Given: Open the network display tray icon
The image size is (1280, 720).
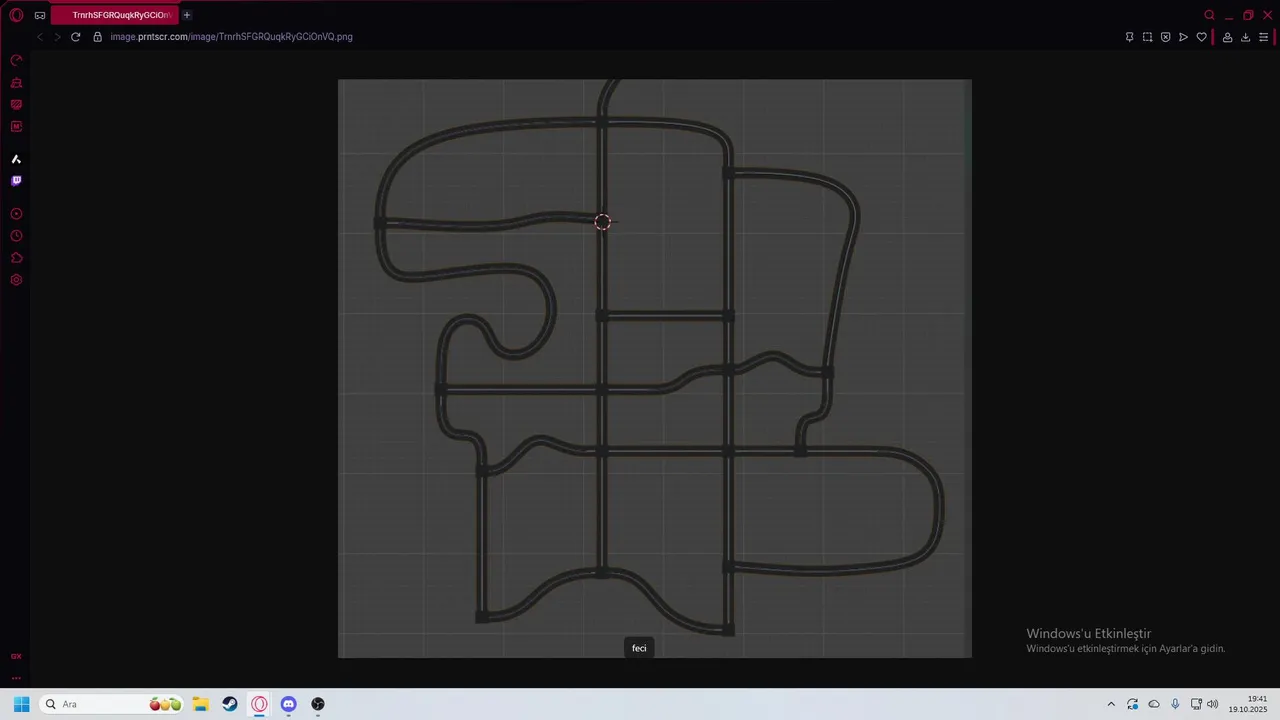Looking at the screenshot, I should tap(1196, 704).
